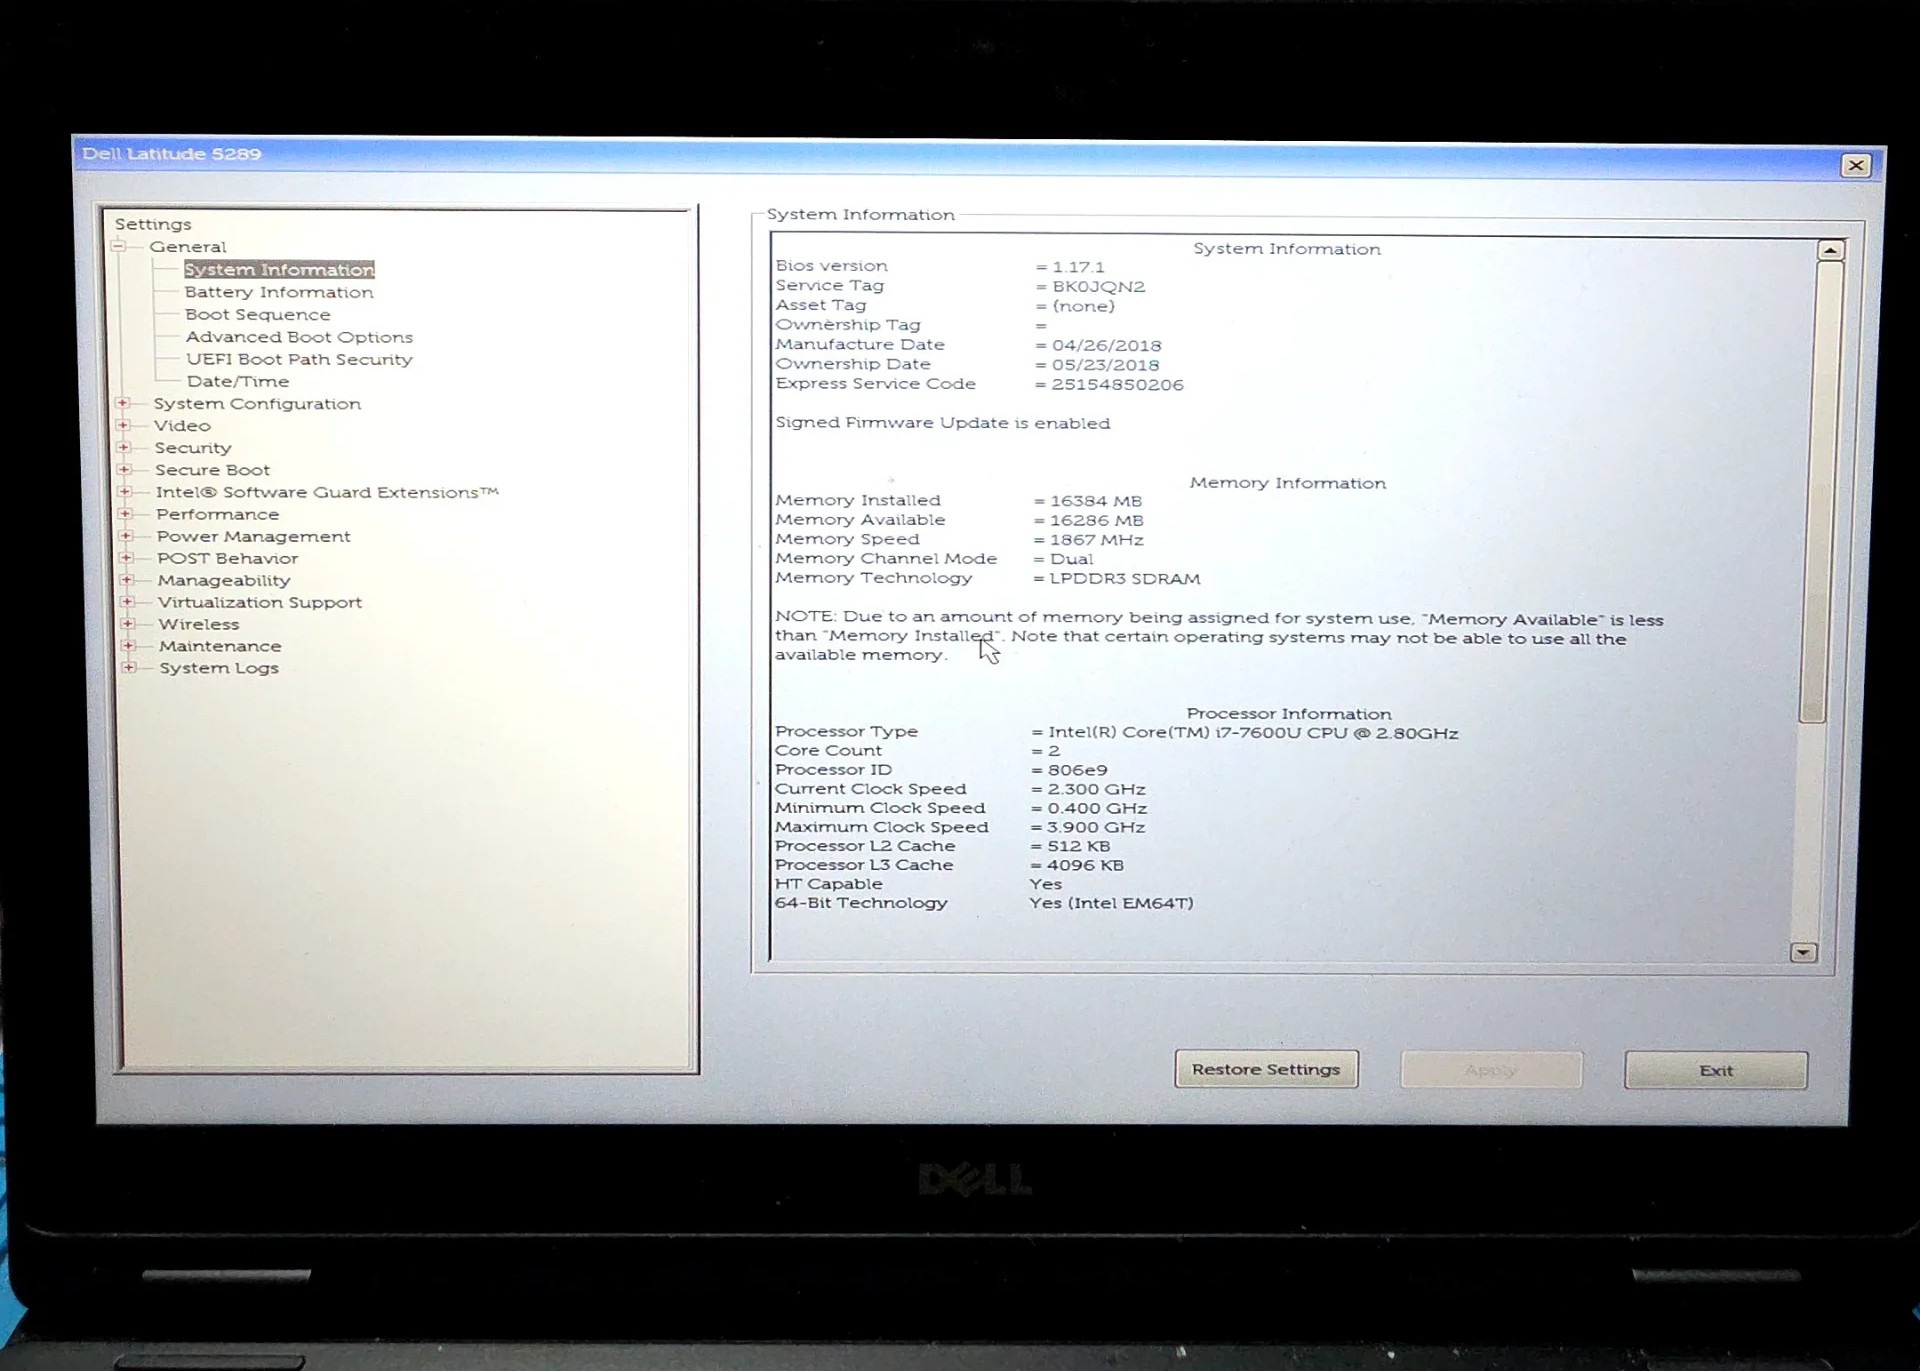This screenshot has height=1371, width=1920.
Task: Click the Memory Installed value 16384 MB
Action: point(1096,501)
